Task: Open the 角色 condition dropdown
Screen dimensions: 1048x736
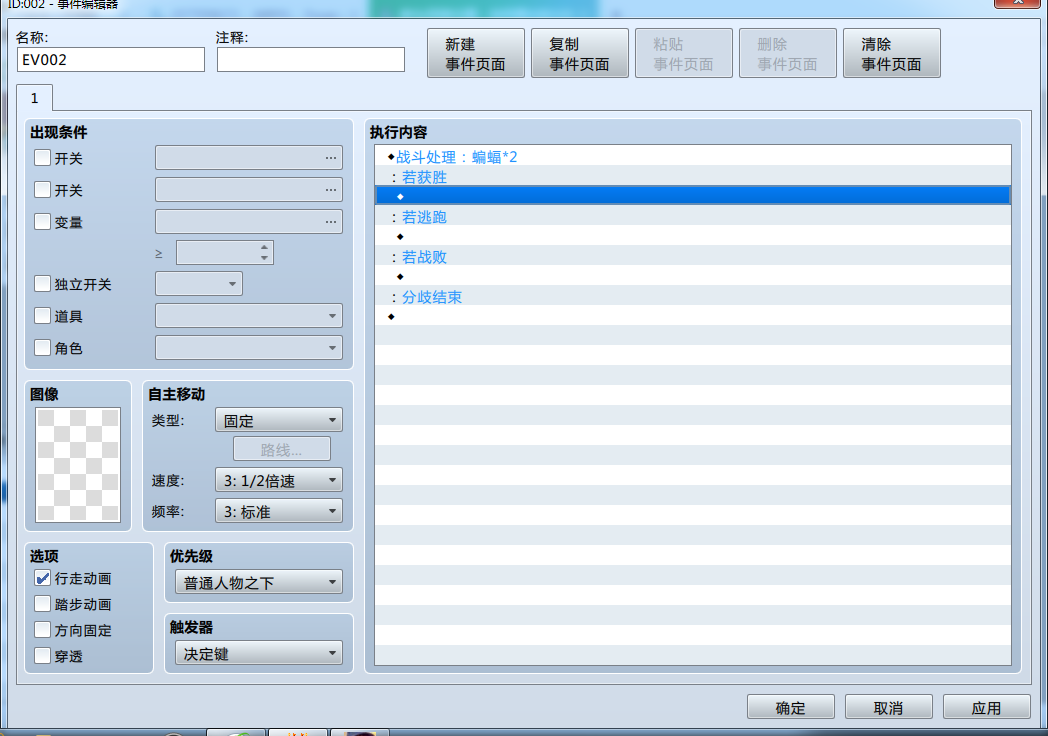Action: (249, 348)
